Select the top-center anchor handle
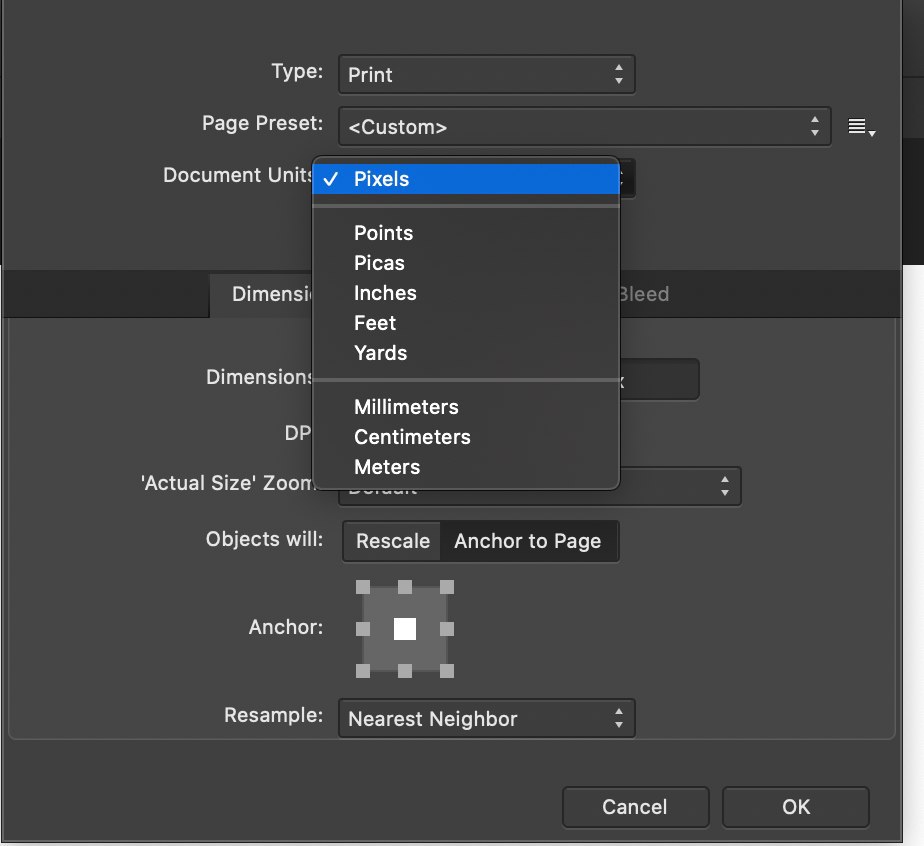The image size is (924, 846). pyautogui.click(x=404, y=587)
